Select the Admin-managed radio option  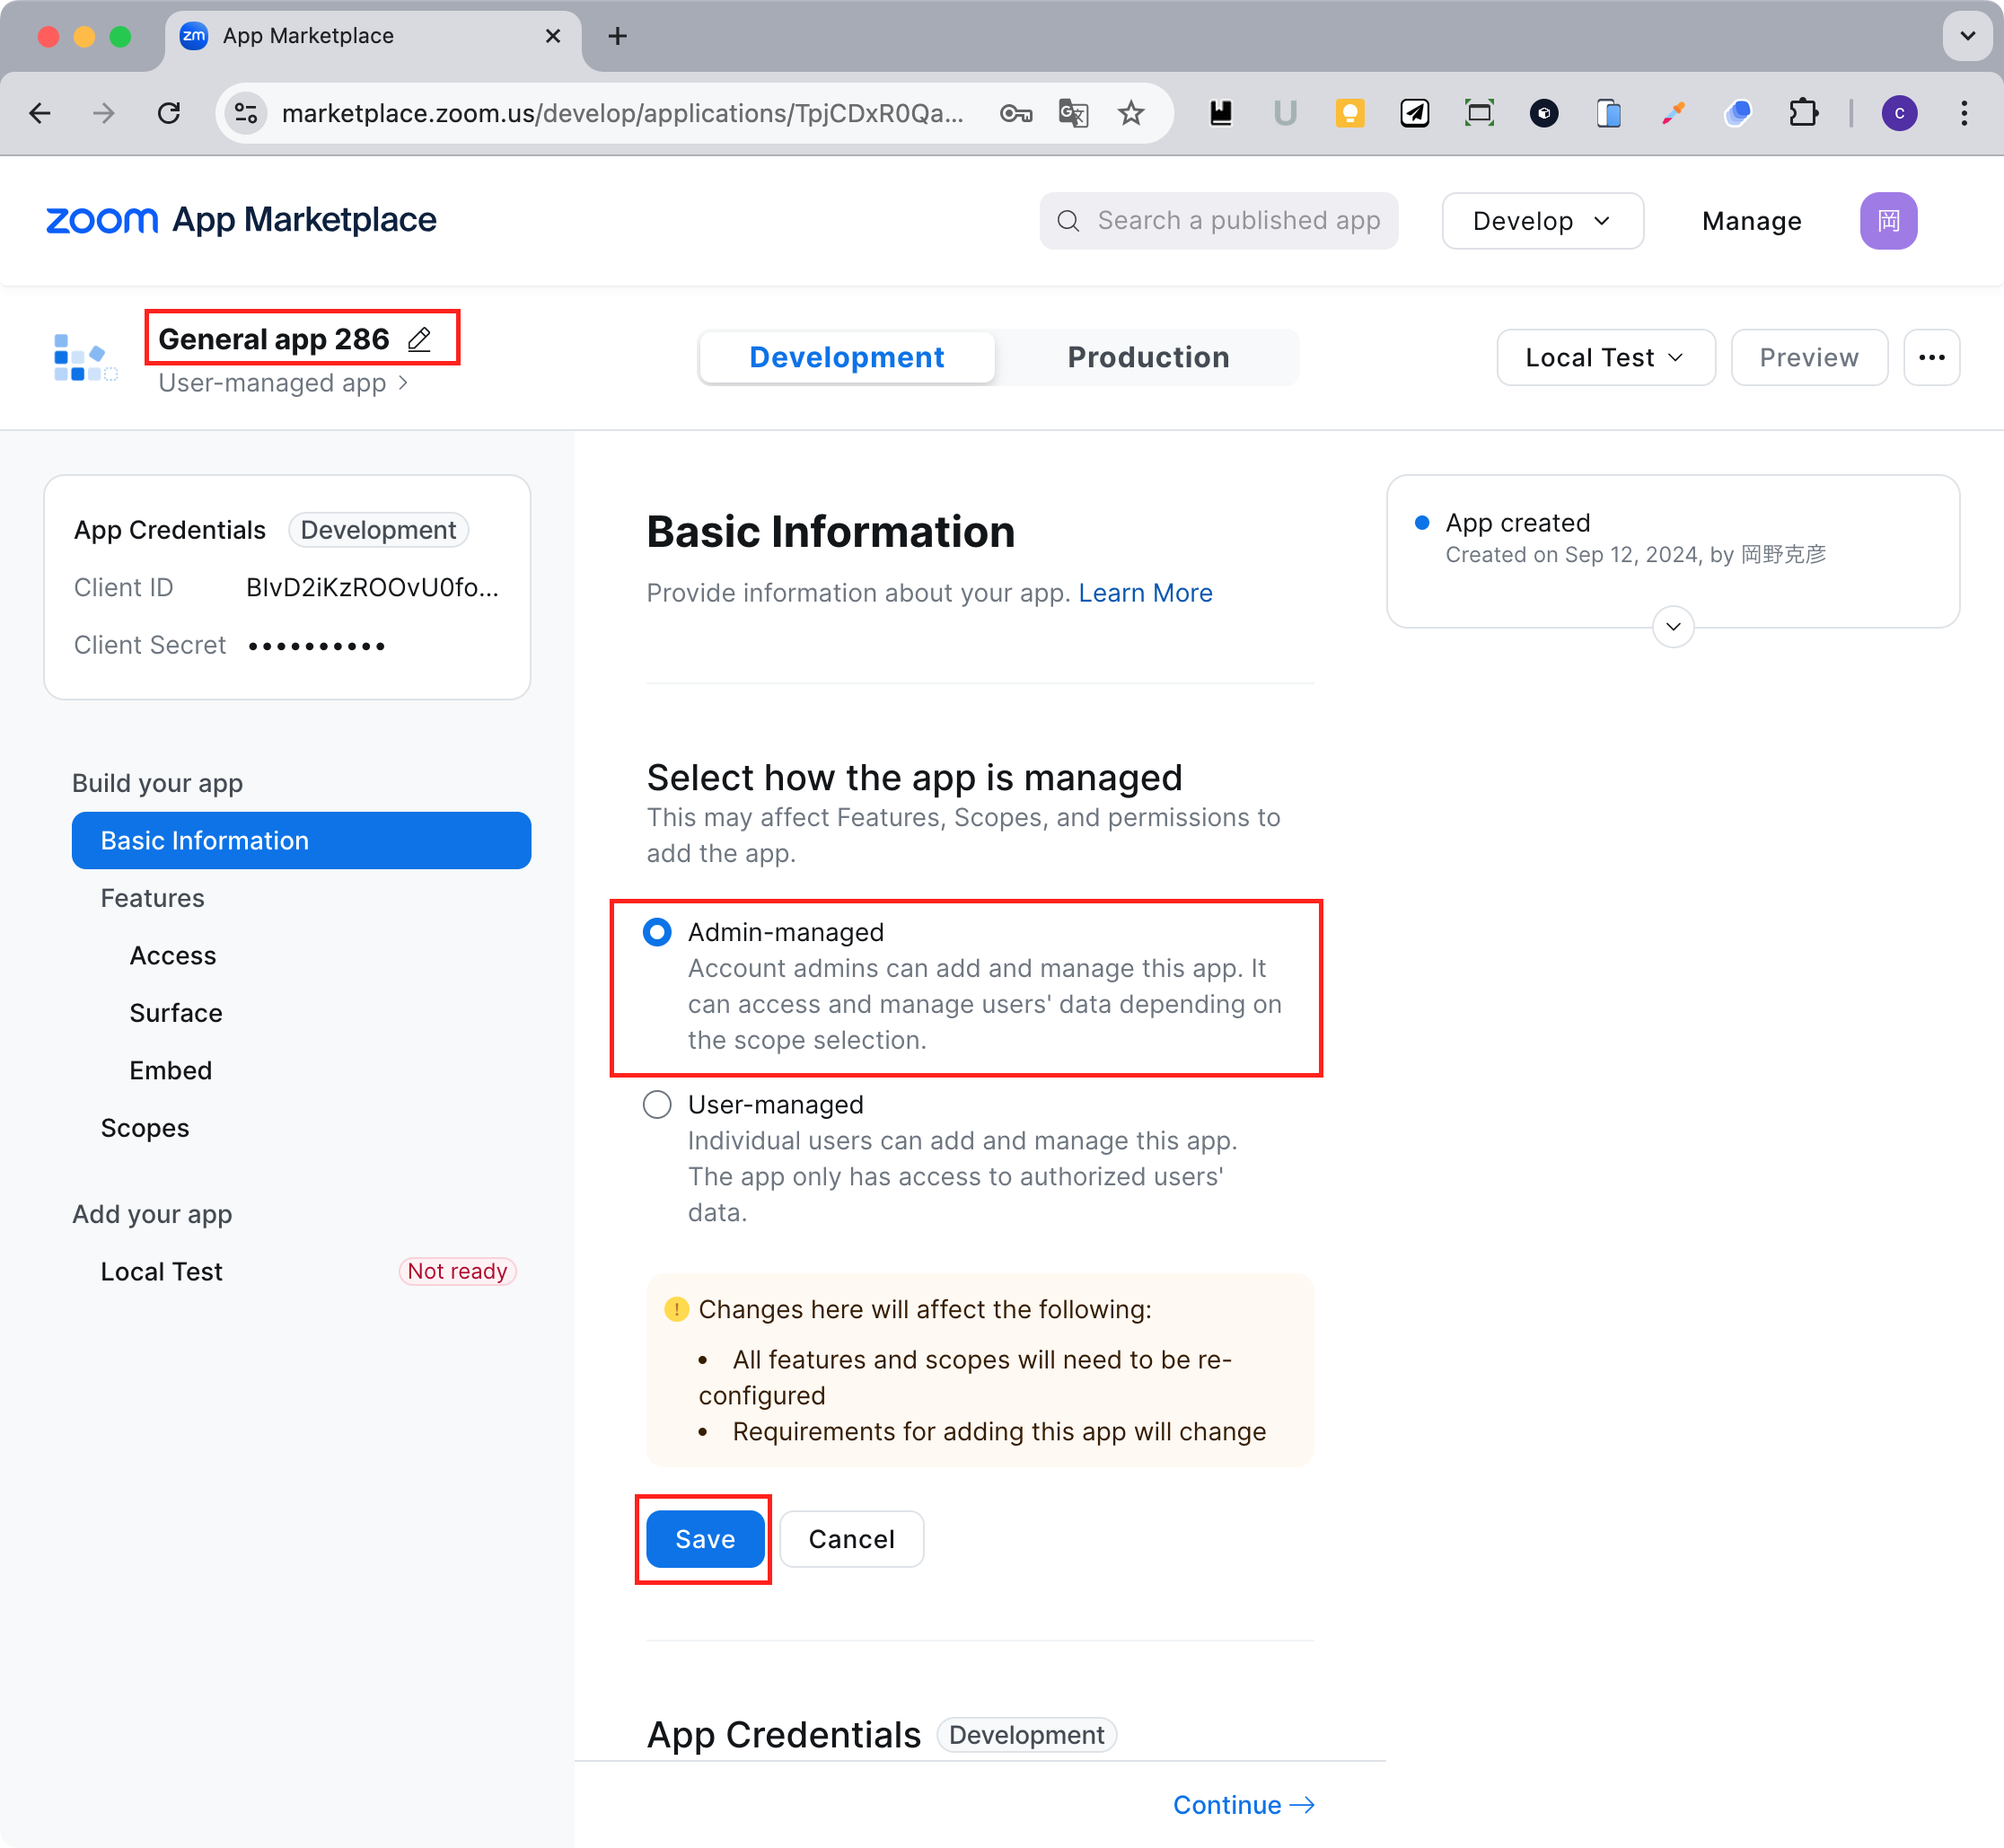point(657,932)
